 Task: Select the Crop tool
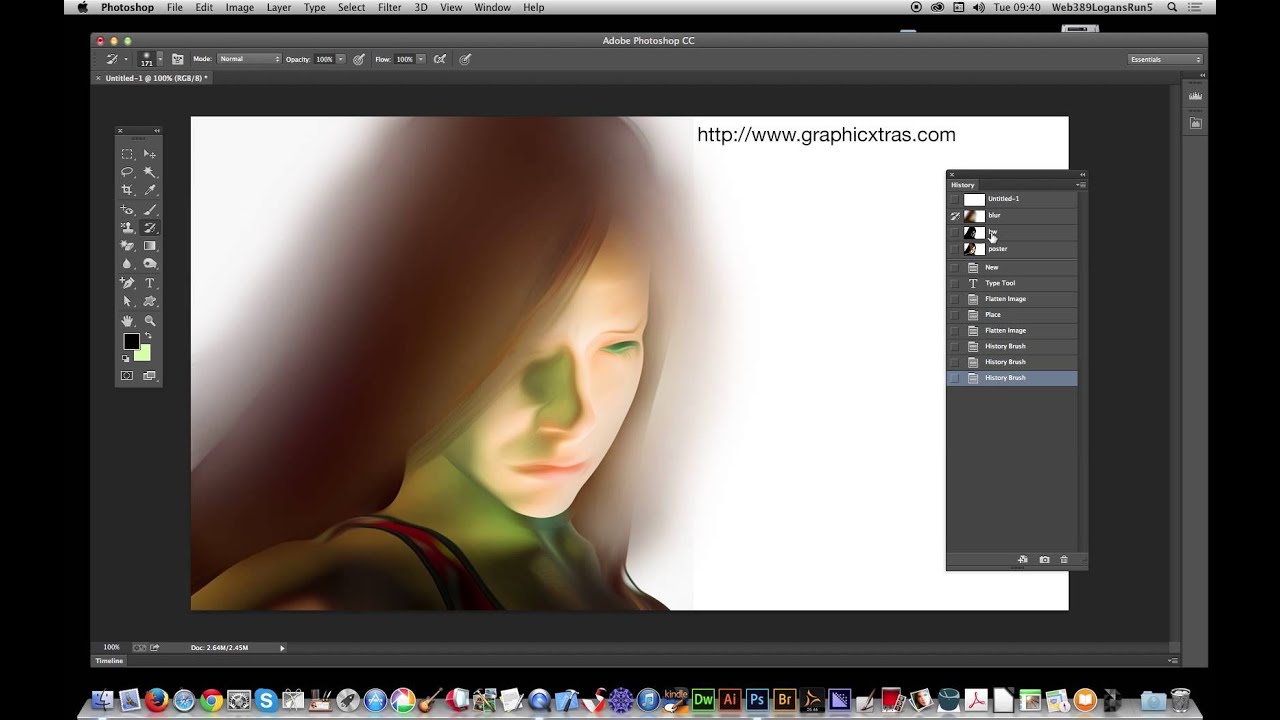tap(127, 190)
